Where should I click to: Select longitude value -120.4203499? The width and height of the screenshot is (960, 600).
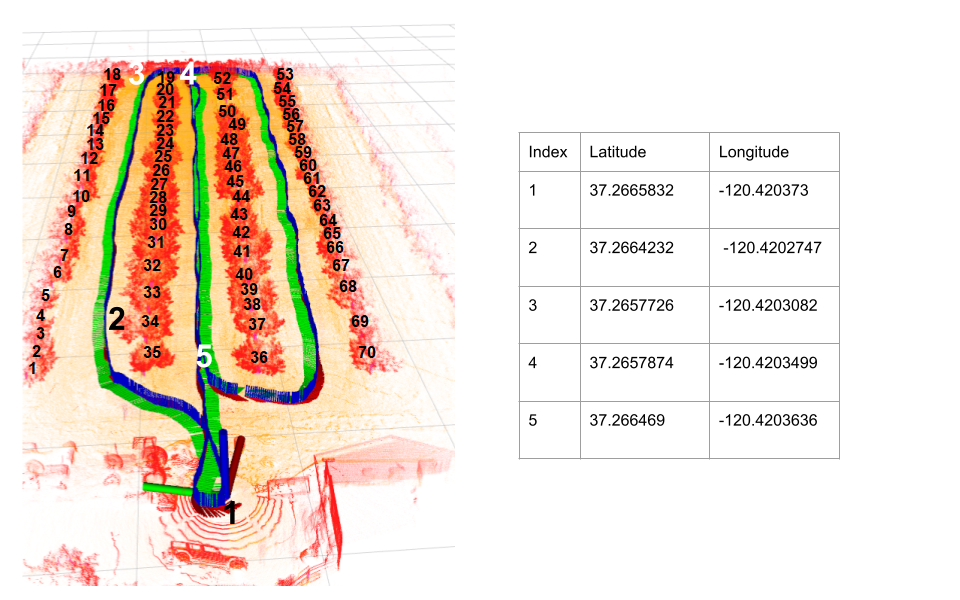(x=768, y=363)
